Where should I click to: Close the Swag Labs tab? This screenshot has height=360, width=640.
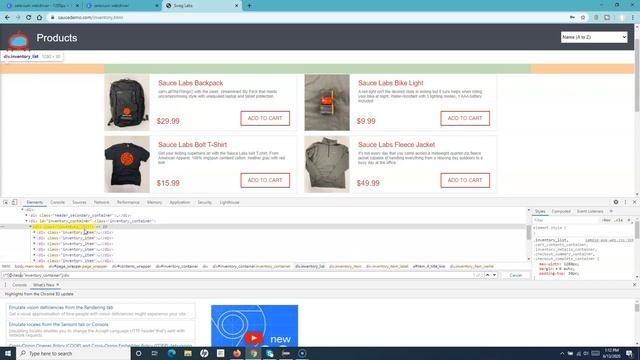pyautogui.click(x=237, y=6)
